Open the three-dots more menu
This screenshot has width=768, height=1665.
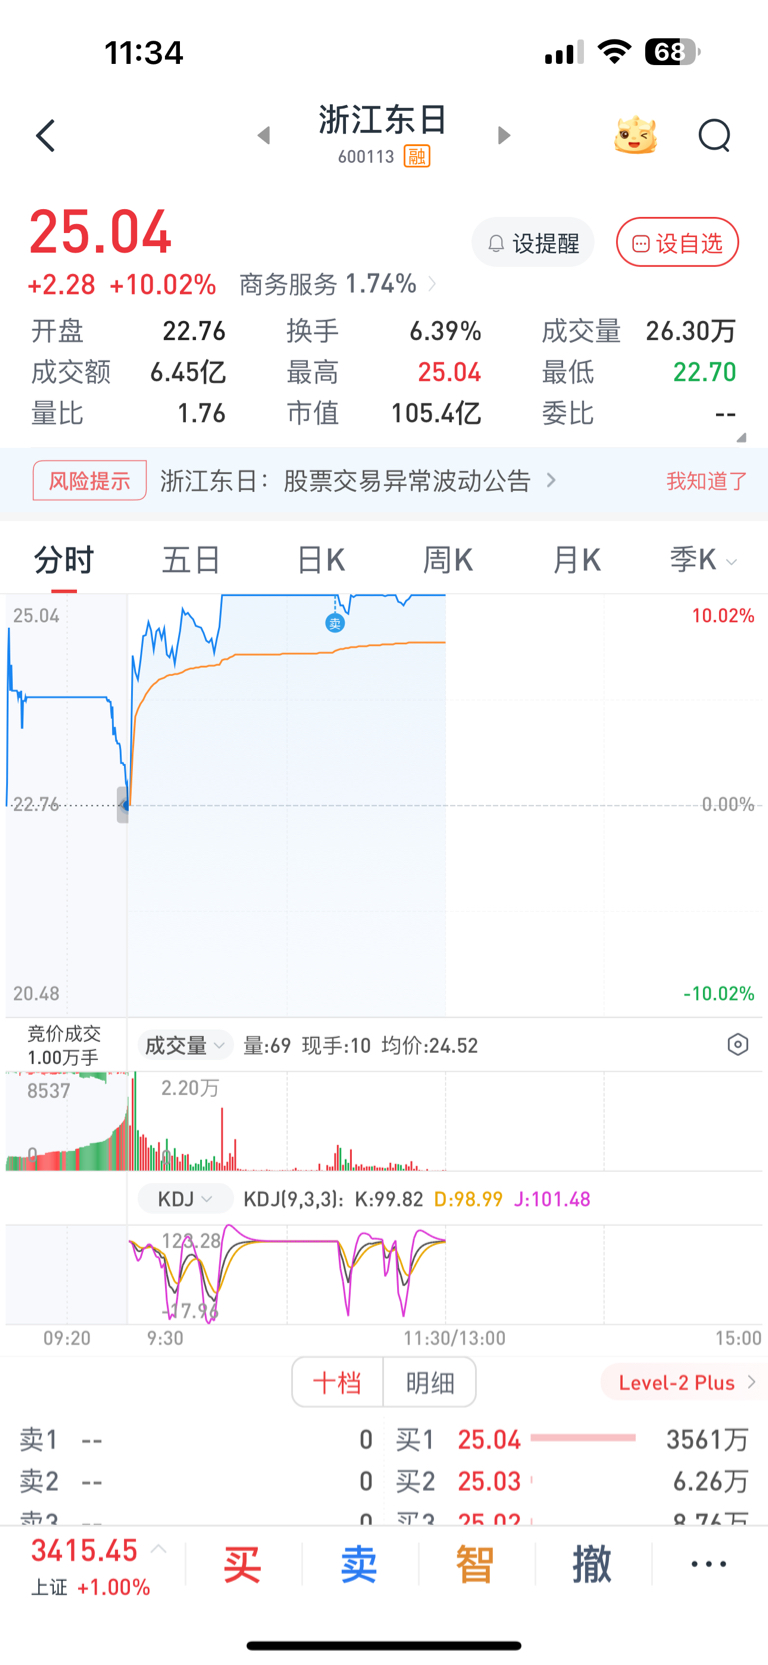click(708, 1564)
